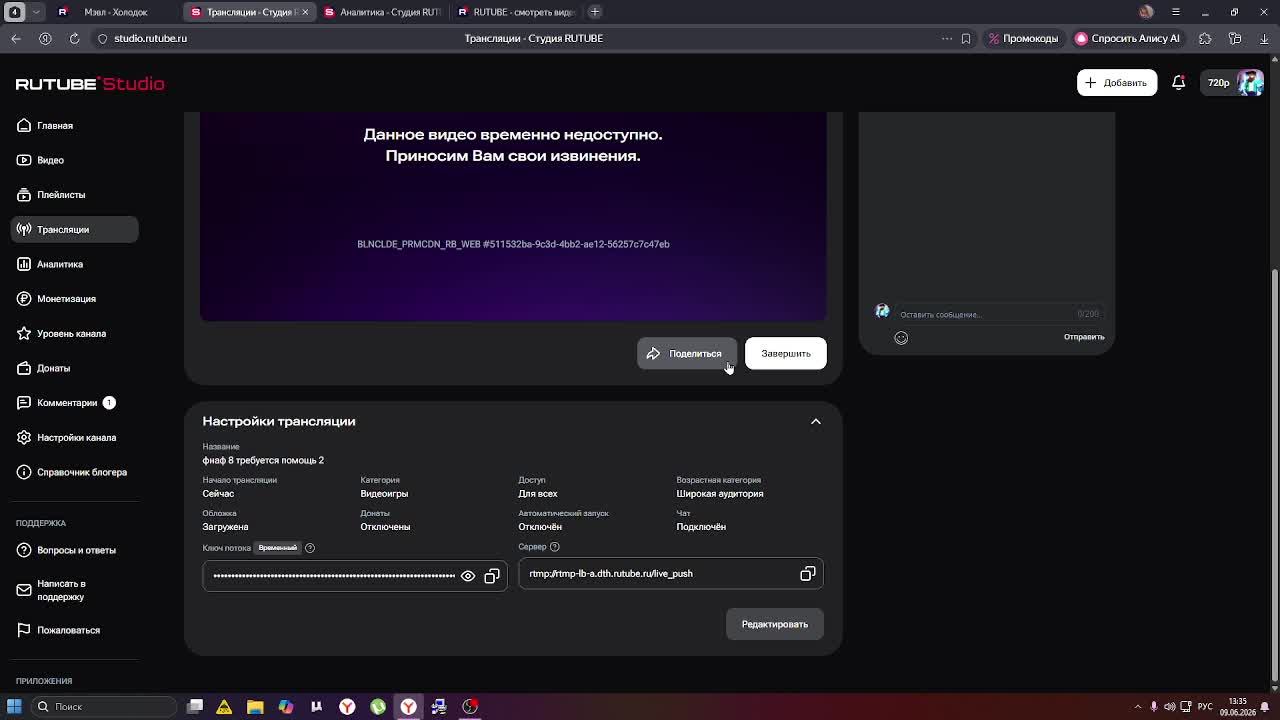Click the Донаты icon in sidebar
Image resolution: width=1280 pixels, height=720 pixels.
click(24, 368)
